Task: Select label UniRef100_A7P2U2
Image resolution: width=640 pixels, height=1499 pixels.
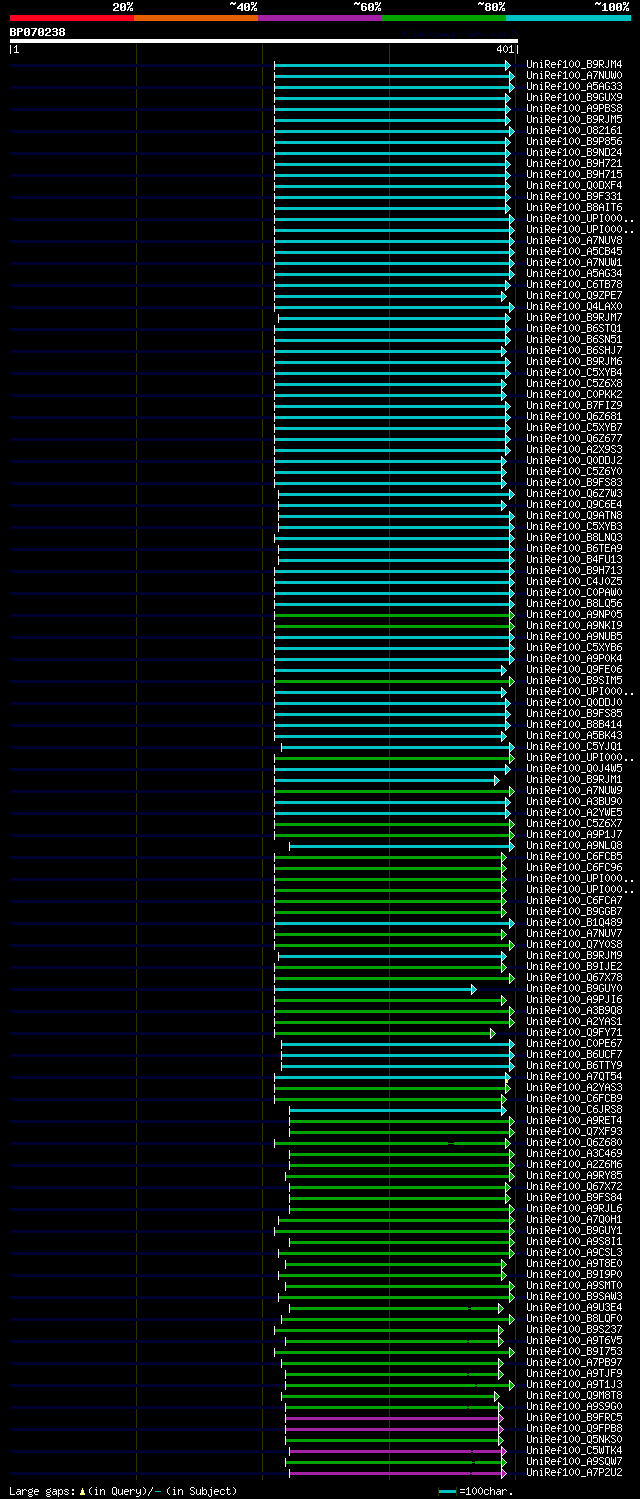Action: pos(575,1473)
